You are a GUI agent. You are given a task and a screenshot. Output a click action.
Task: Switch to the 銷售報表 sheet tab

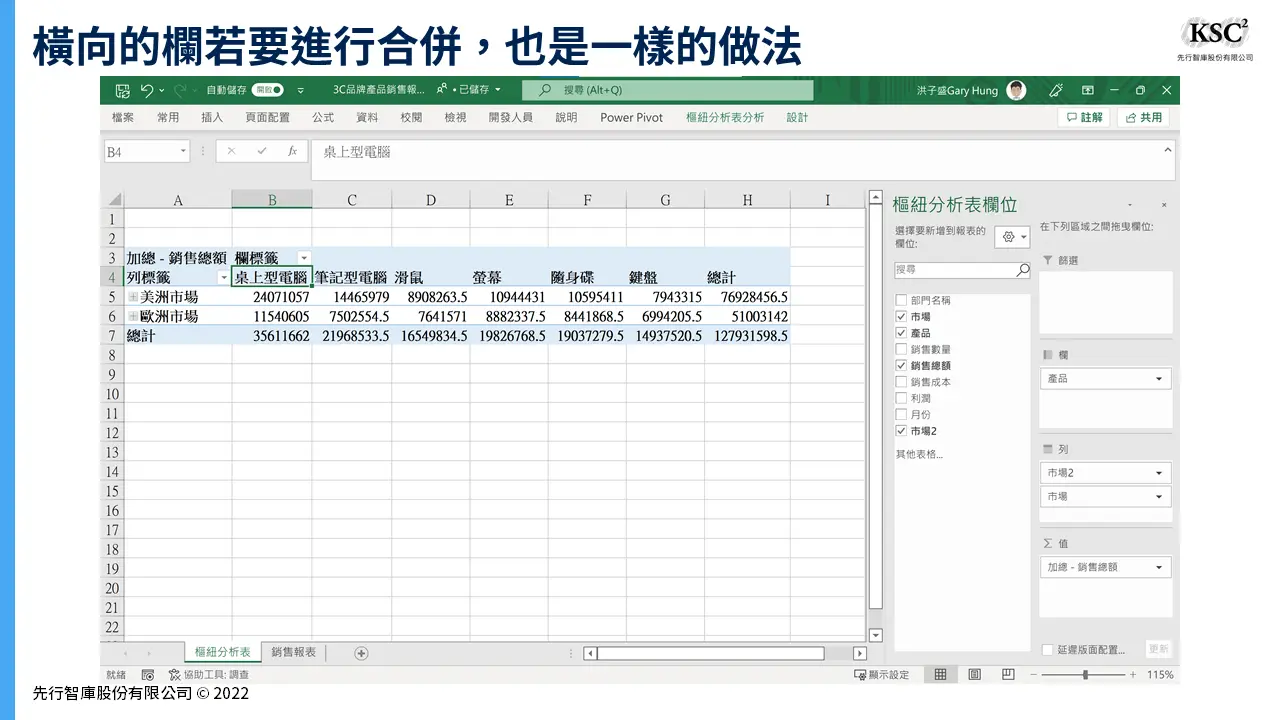(294, 652)
